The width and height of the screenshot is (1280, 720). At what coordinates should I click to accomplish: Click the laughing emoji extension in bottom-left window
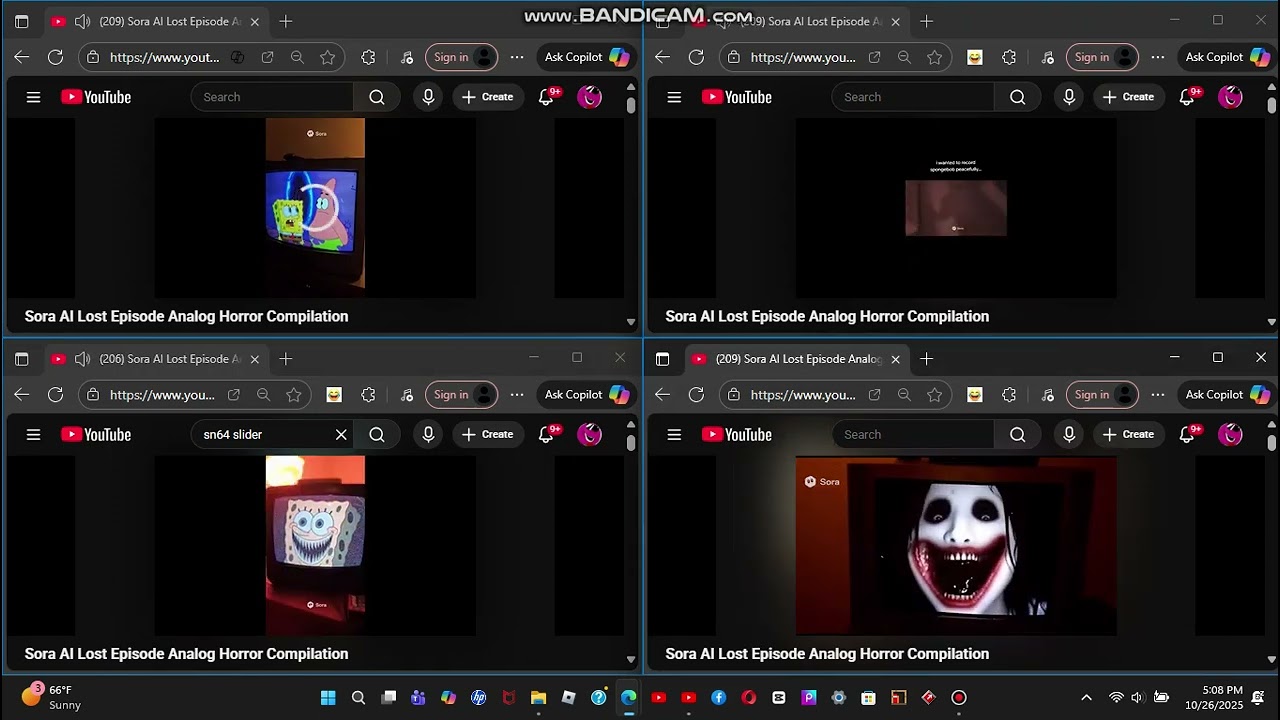coord(334,395)
